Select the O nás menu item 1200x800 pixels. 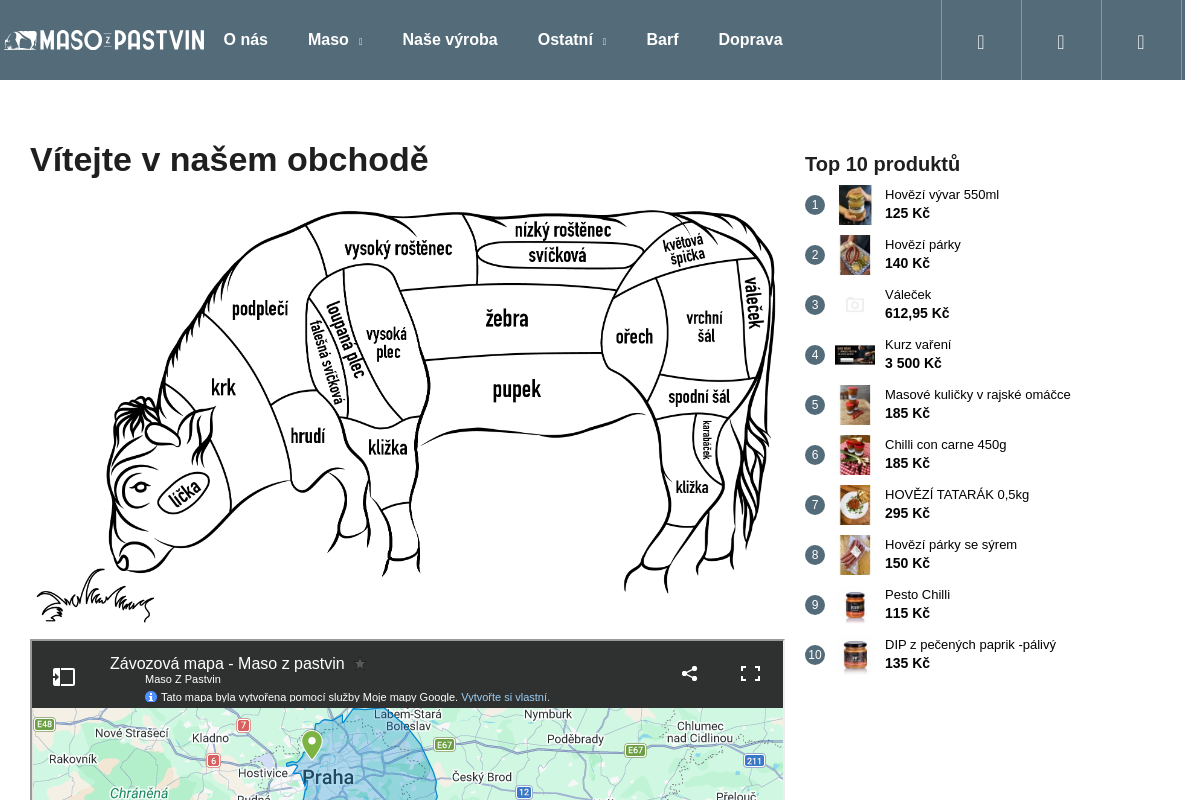245,39
